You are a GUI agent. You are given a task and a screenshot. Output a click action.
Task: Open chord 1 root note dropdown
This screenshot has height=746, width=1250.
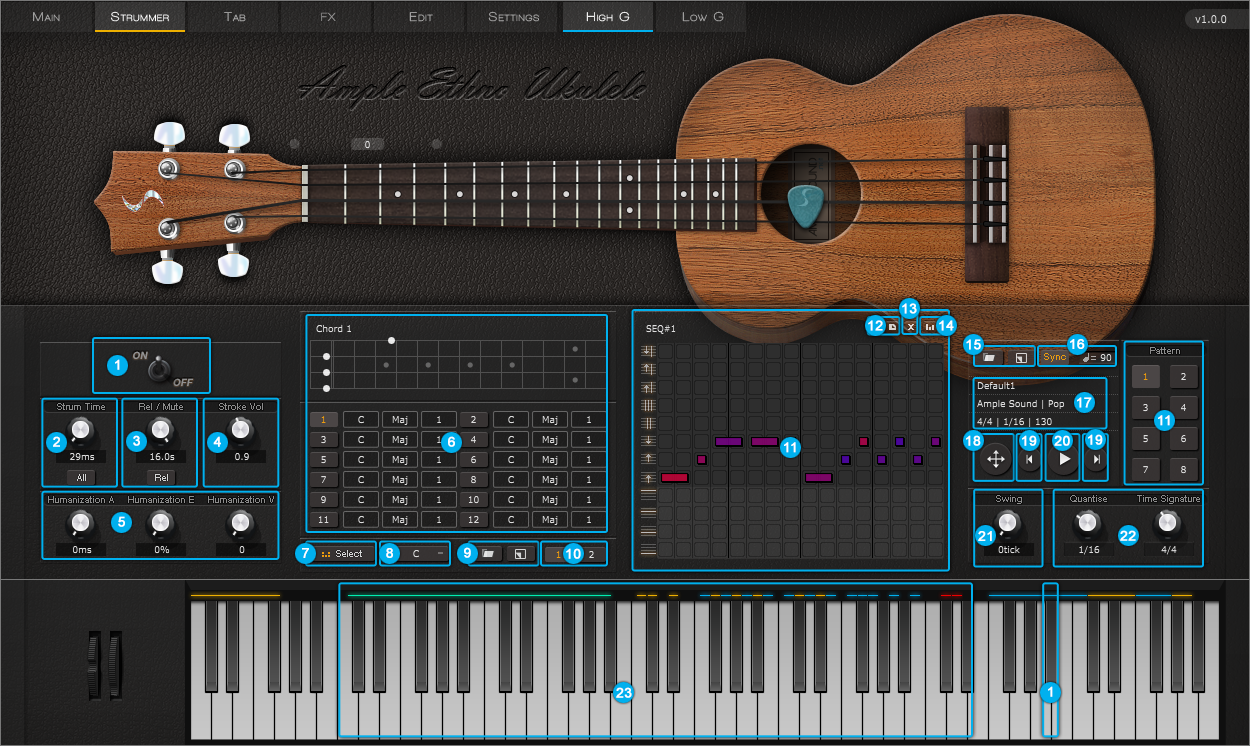tap(360, 420)
